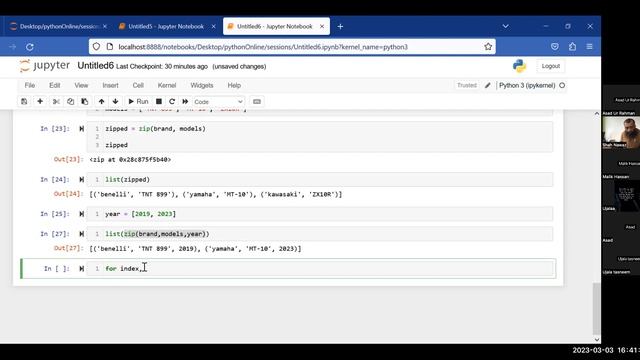Move selected cell down arrow

click(x=116, y=101)
